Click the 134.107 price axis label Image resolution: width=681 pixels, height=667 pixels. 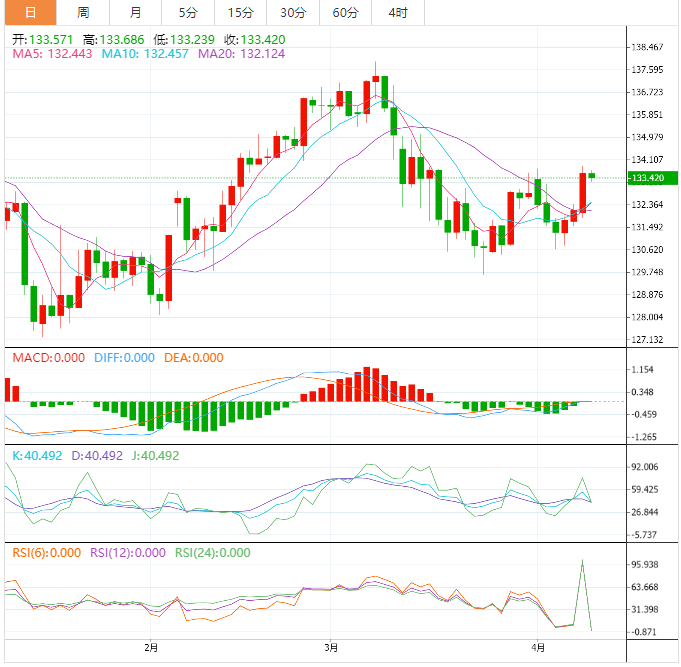pyautogui.click(x=647, y=159)
